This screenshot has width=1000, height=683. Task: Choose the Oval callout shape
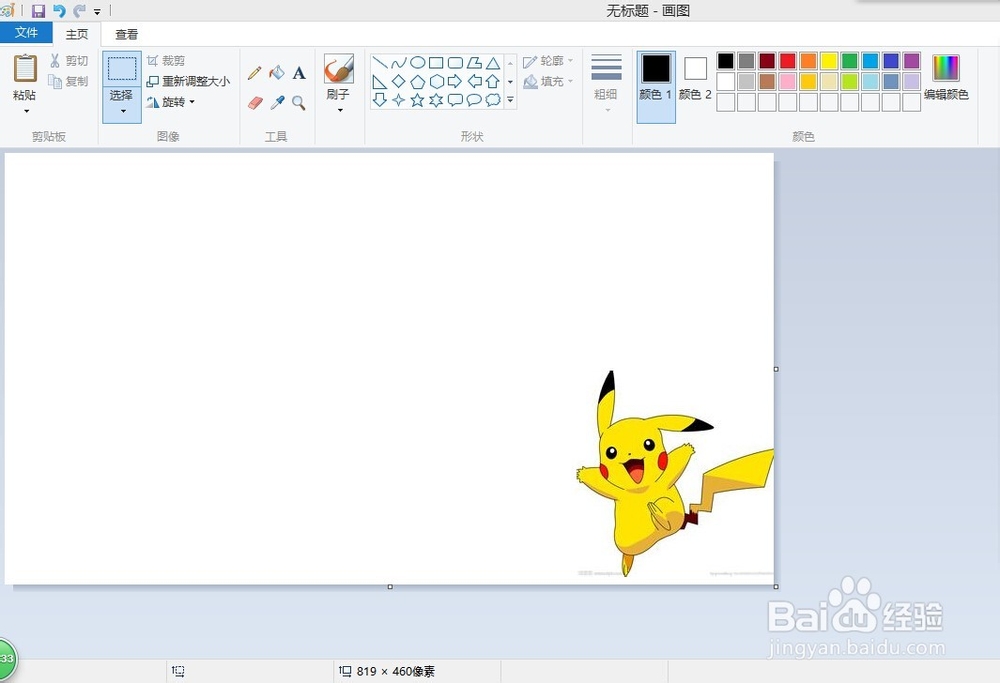(x=474, y=100)
